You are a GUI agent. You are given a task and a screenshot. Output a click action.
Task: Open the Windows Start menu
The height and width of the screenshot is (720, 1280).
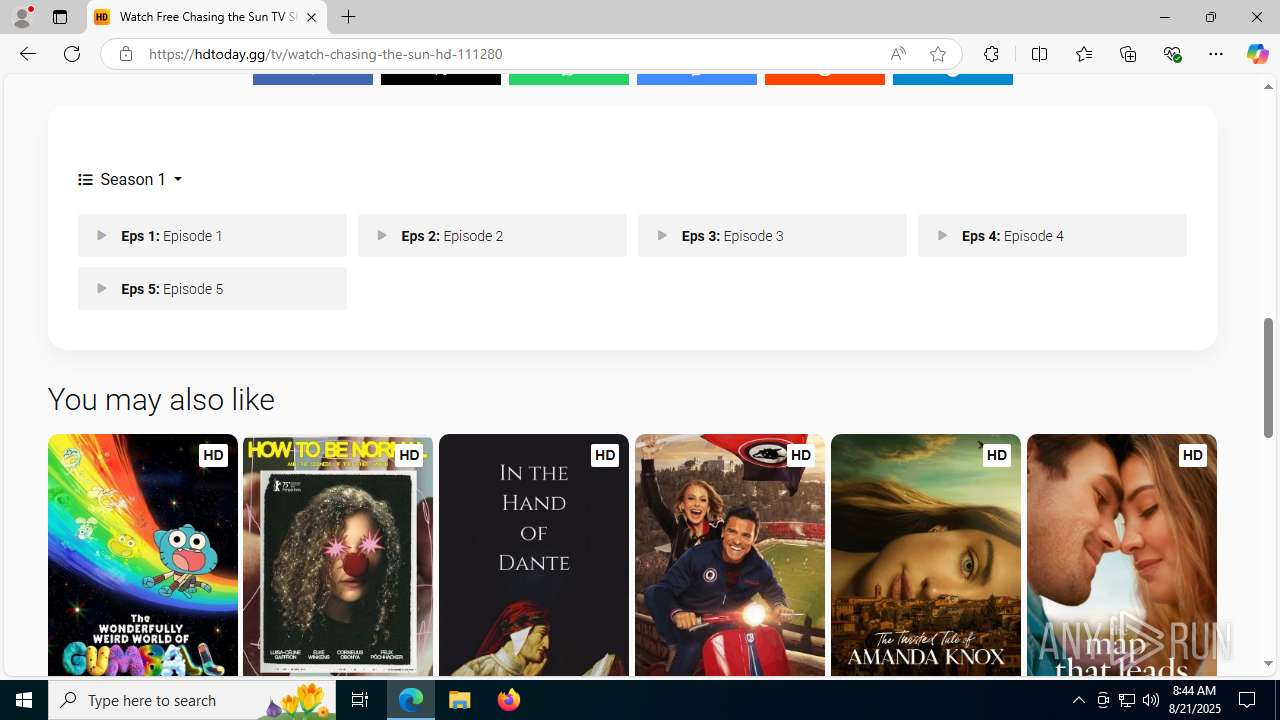pos(24,700)
